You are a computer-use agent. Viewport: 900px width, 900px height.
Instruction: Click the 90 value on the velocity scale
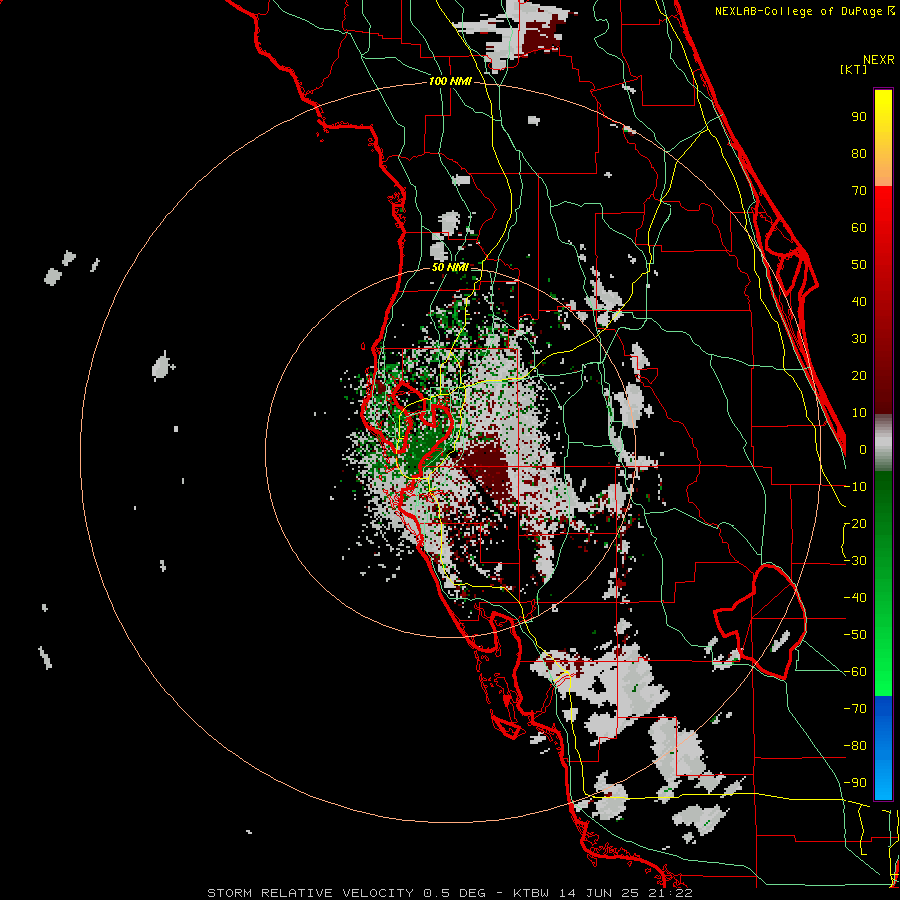859,117
